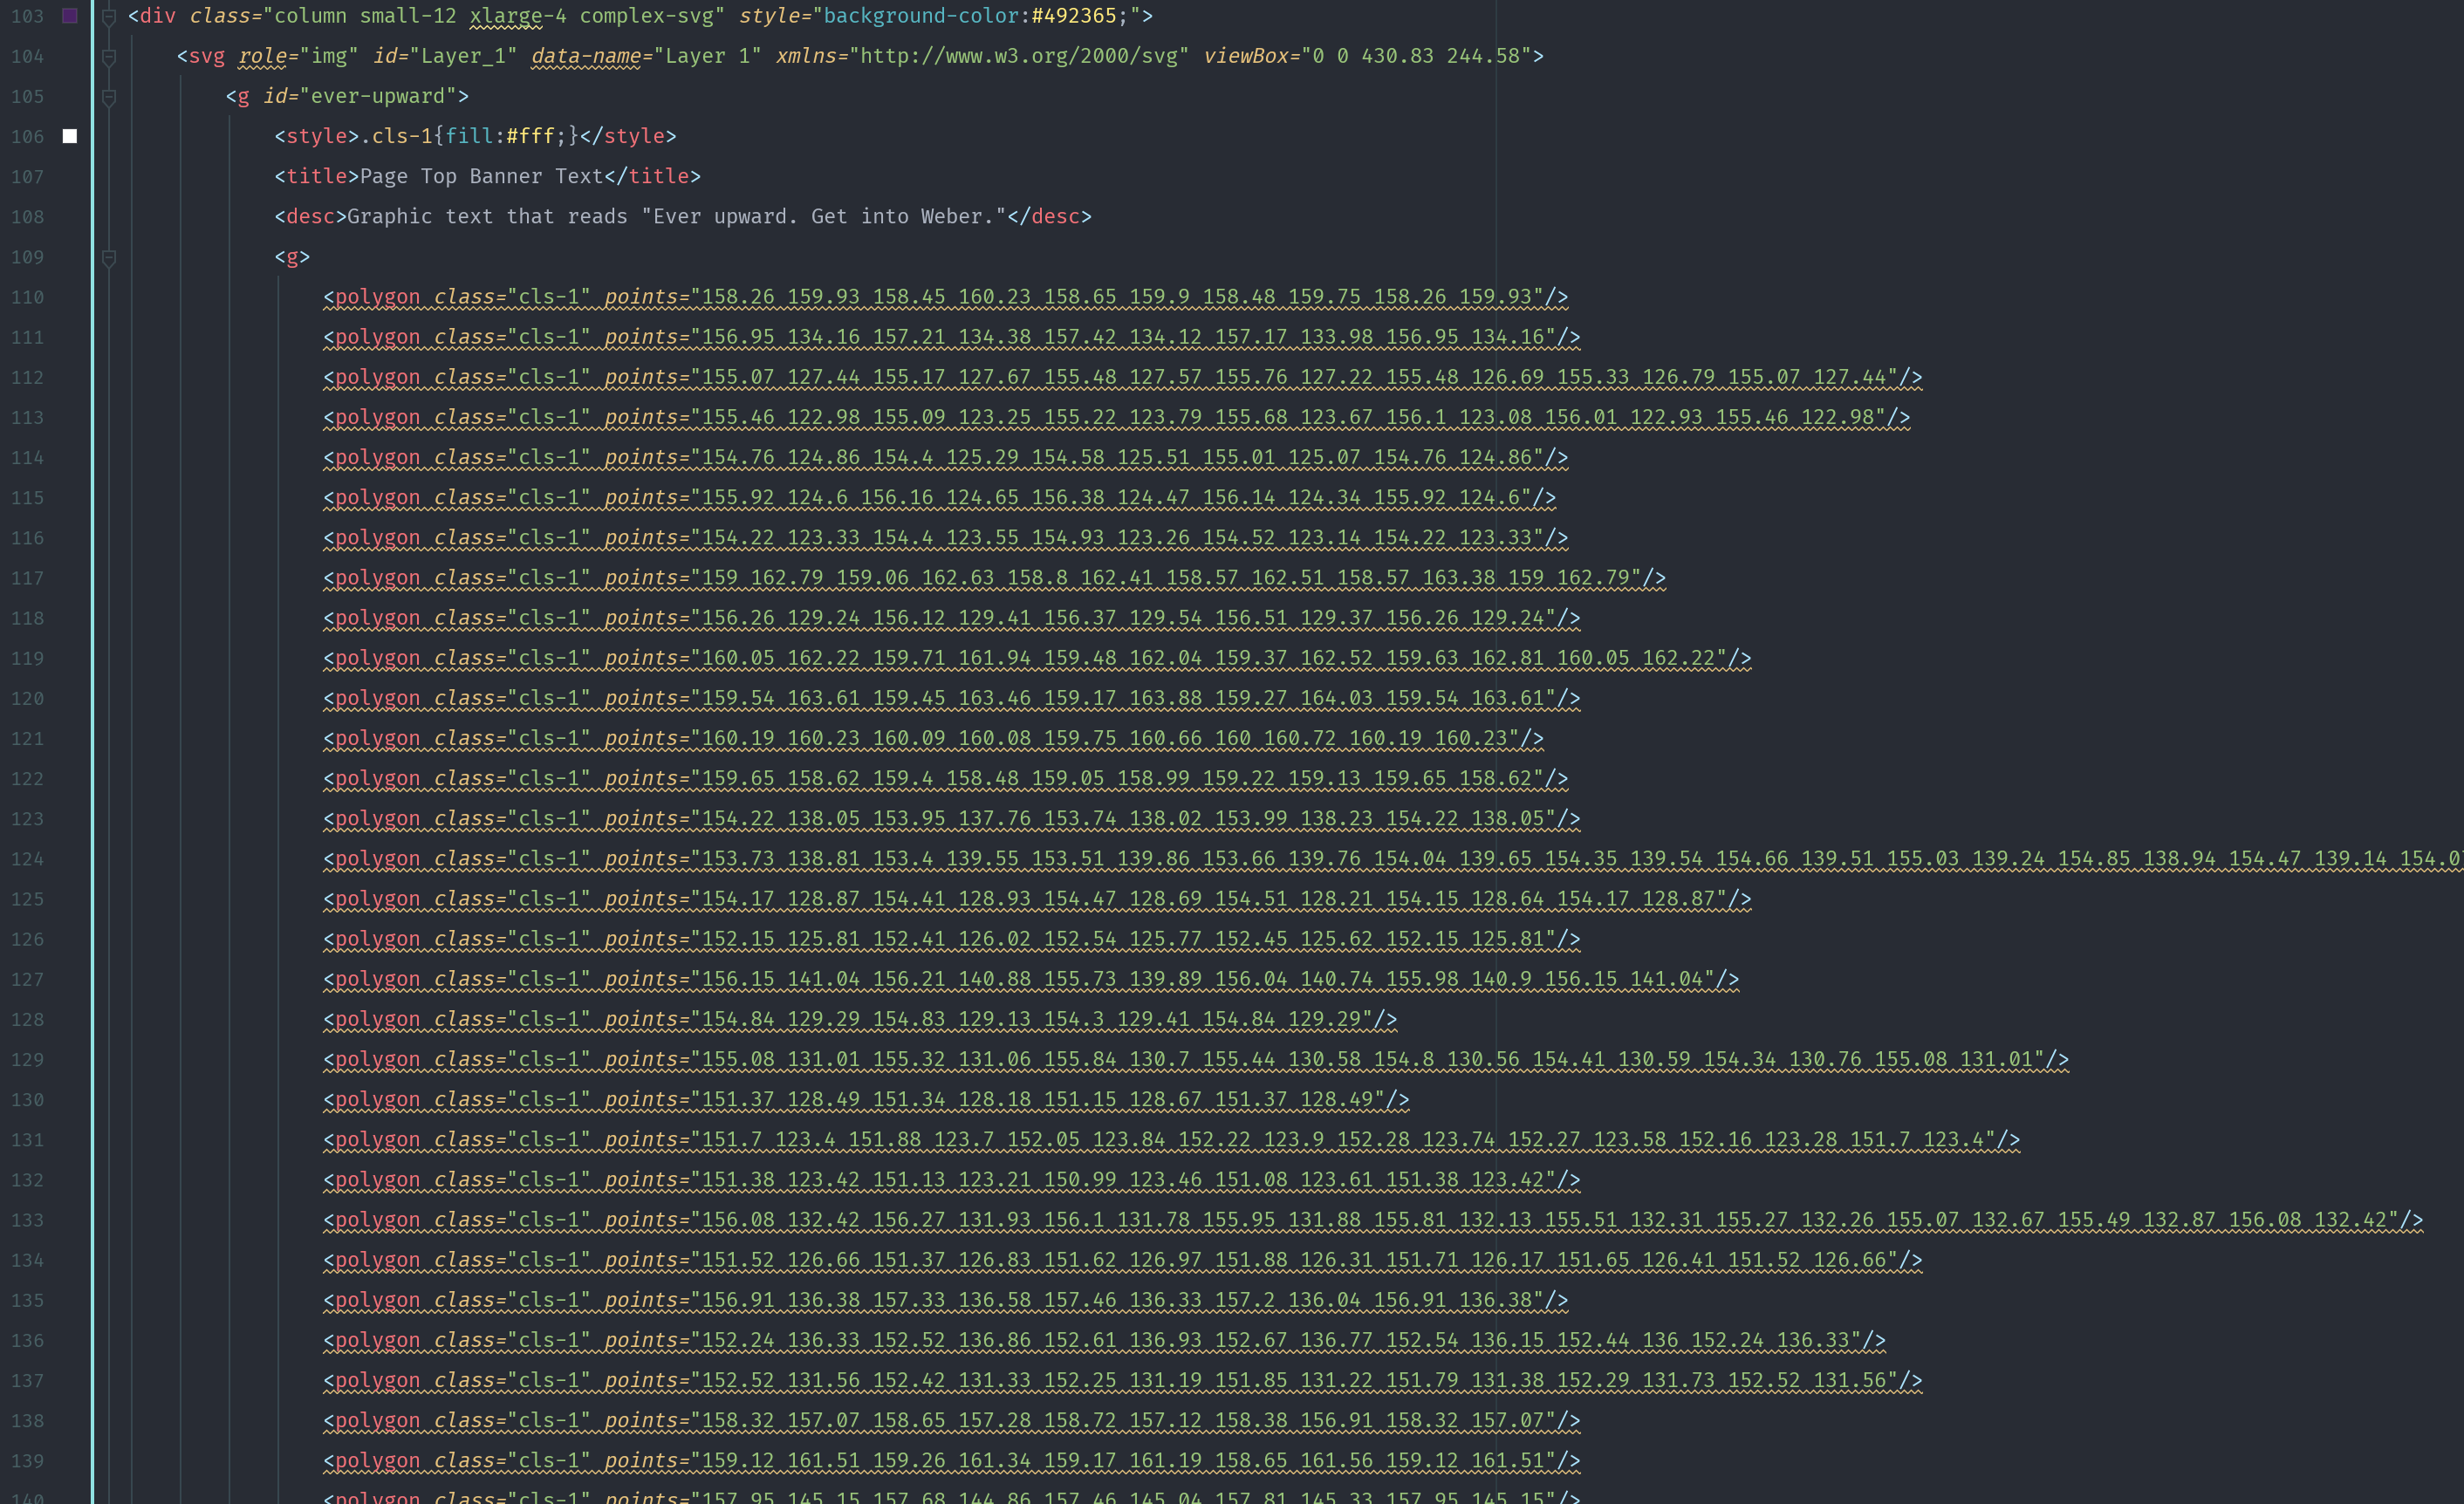Collapse the nested g tag on line 109

tap(109, 258)
